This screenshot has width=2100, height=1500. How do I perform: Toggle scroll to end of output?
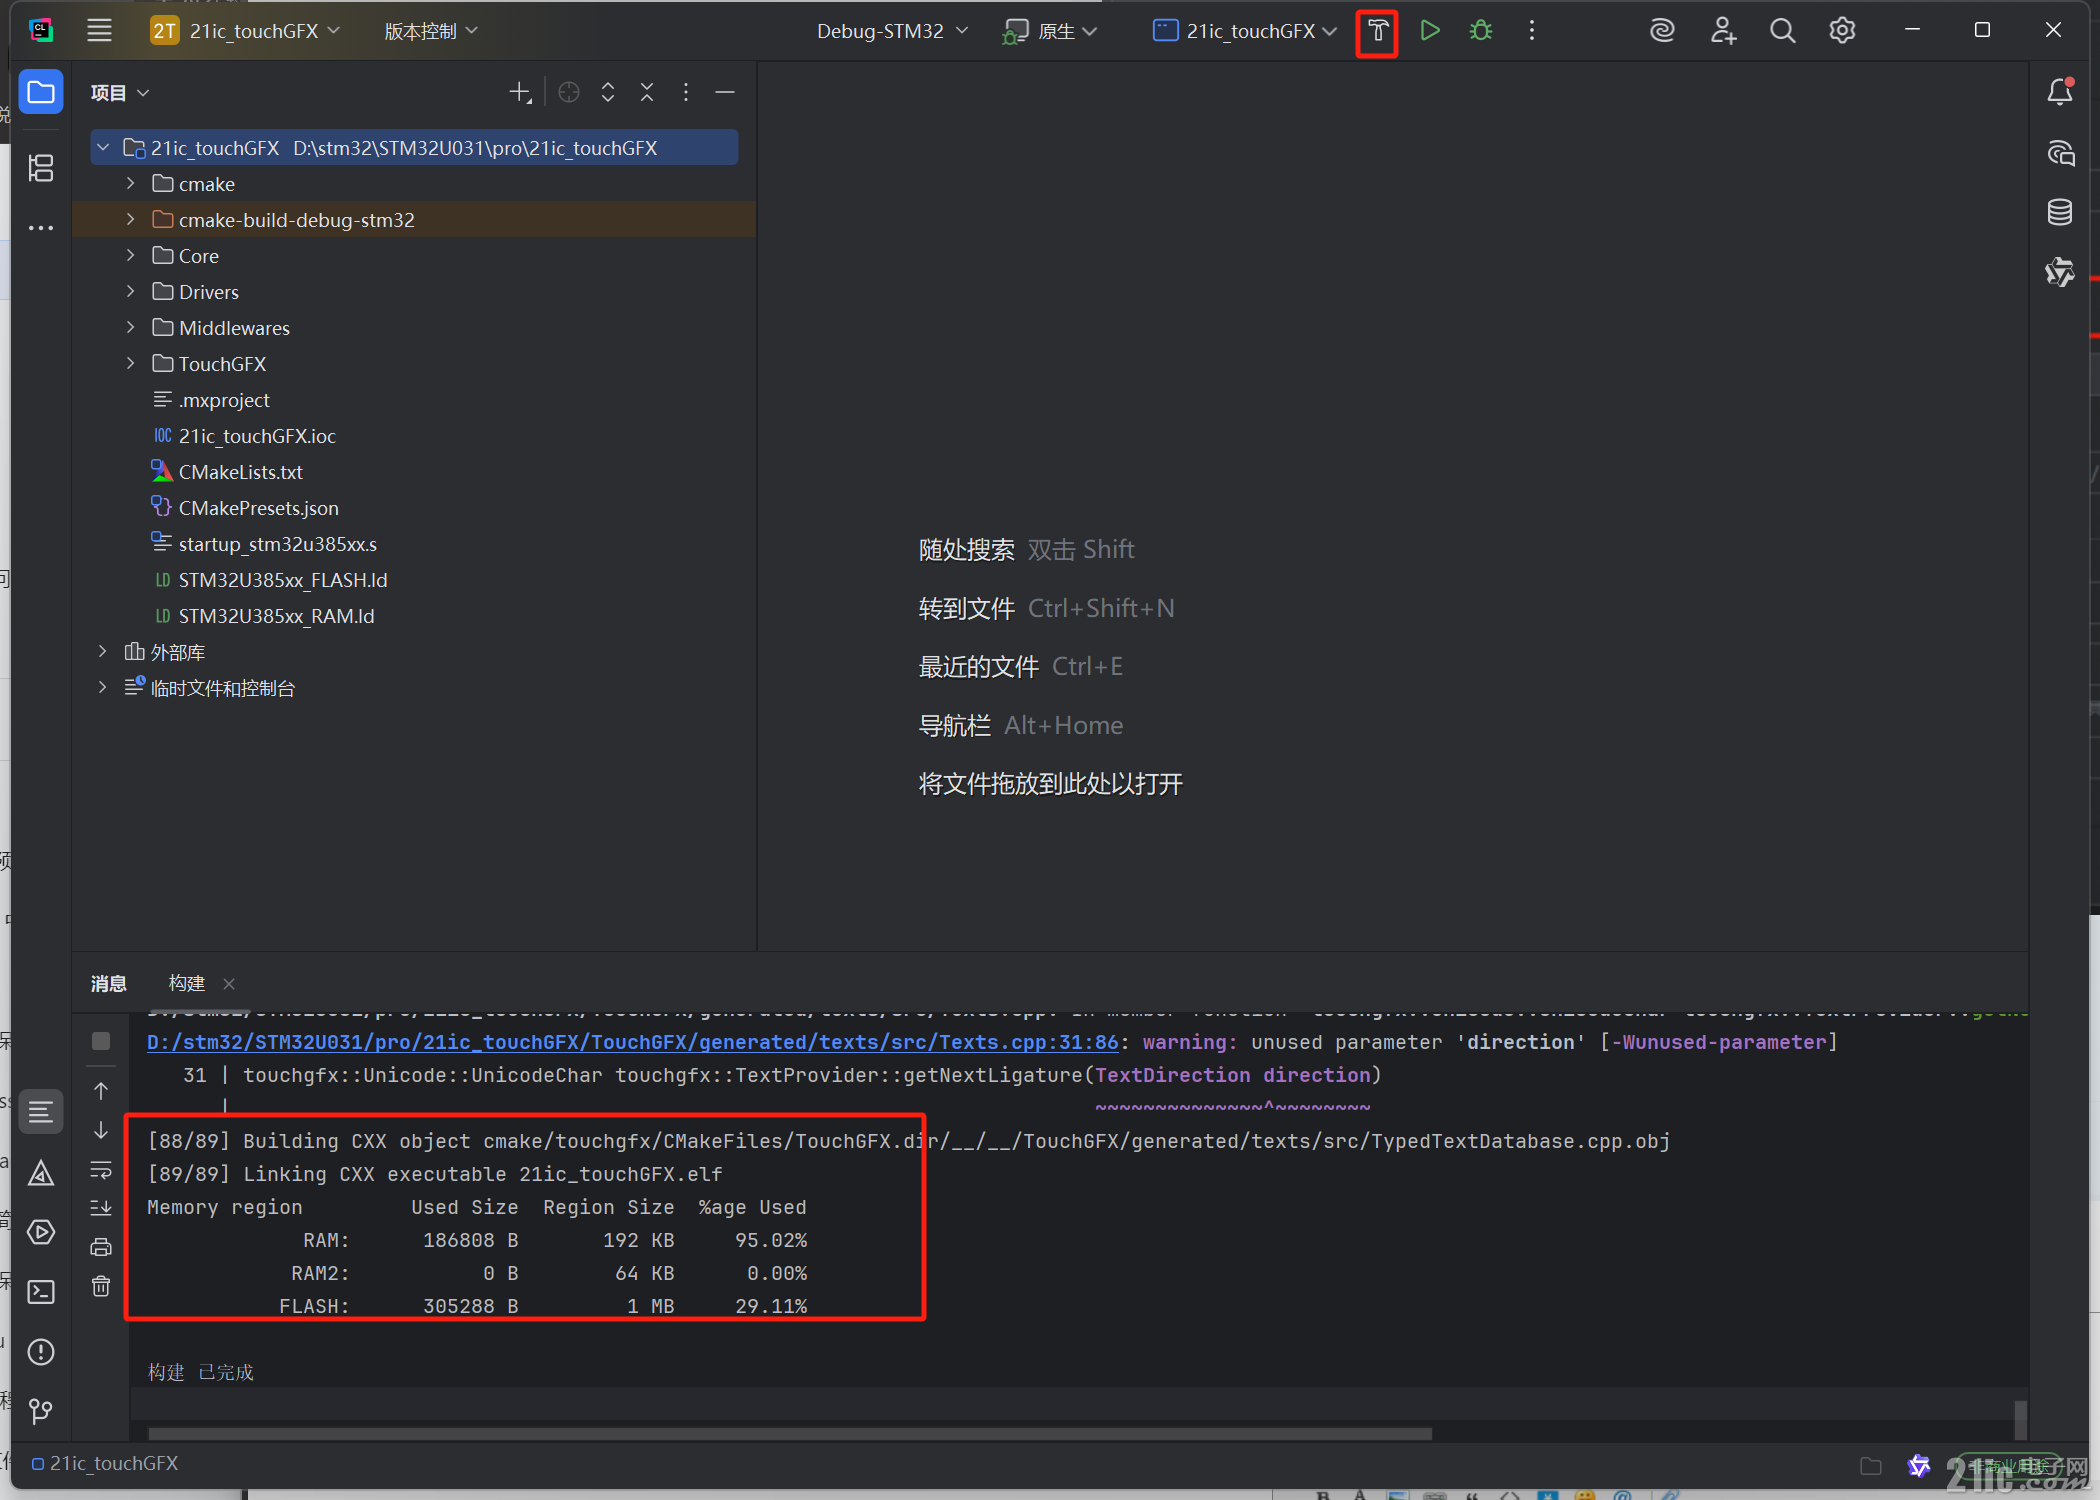click(x=101, y=1208)
